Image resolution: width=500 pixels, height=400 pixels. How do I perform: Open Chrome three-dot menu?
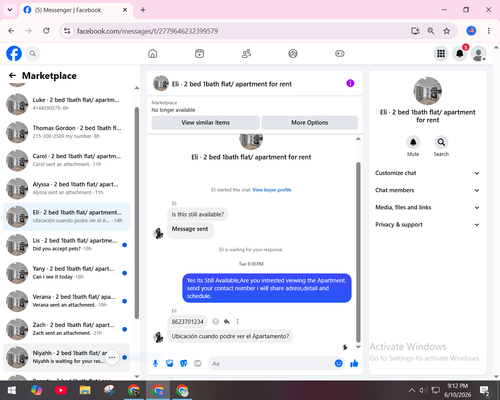pos(489,31)
